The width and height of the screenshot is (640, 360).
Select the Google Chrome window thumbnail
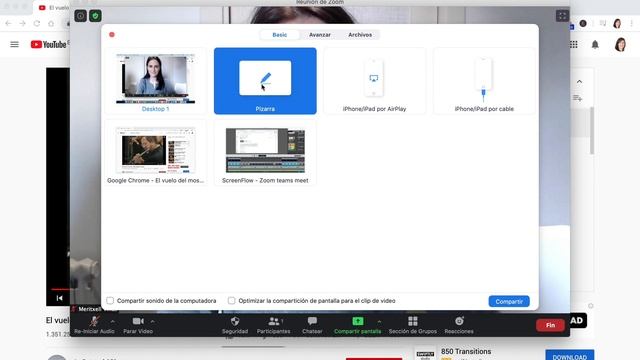pyautogui.click(x=156, y=153)
